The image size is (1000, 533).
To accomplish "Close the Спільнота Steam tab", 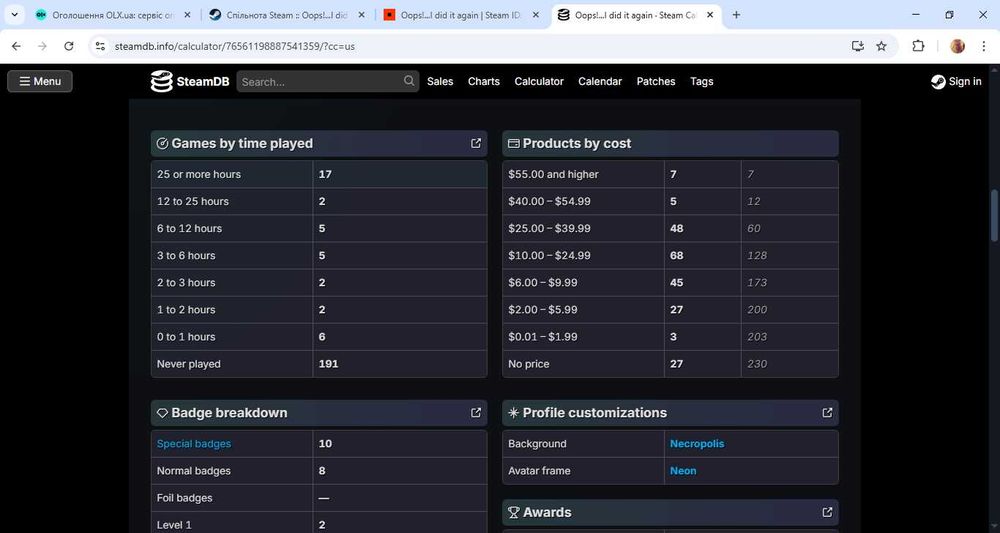I will click(362, 15).
